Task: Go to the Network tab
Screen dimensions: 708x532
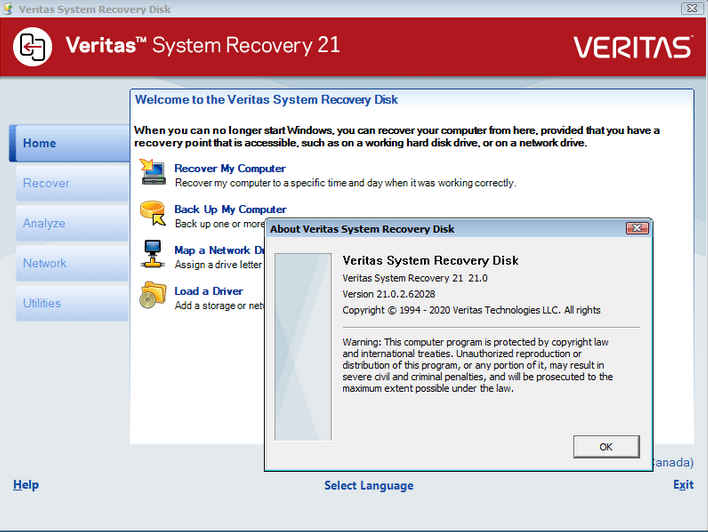Action: [x=72, y=263]
